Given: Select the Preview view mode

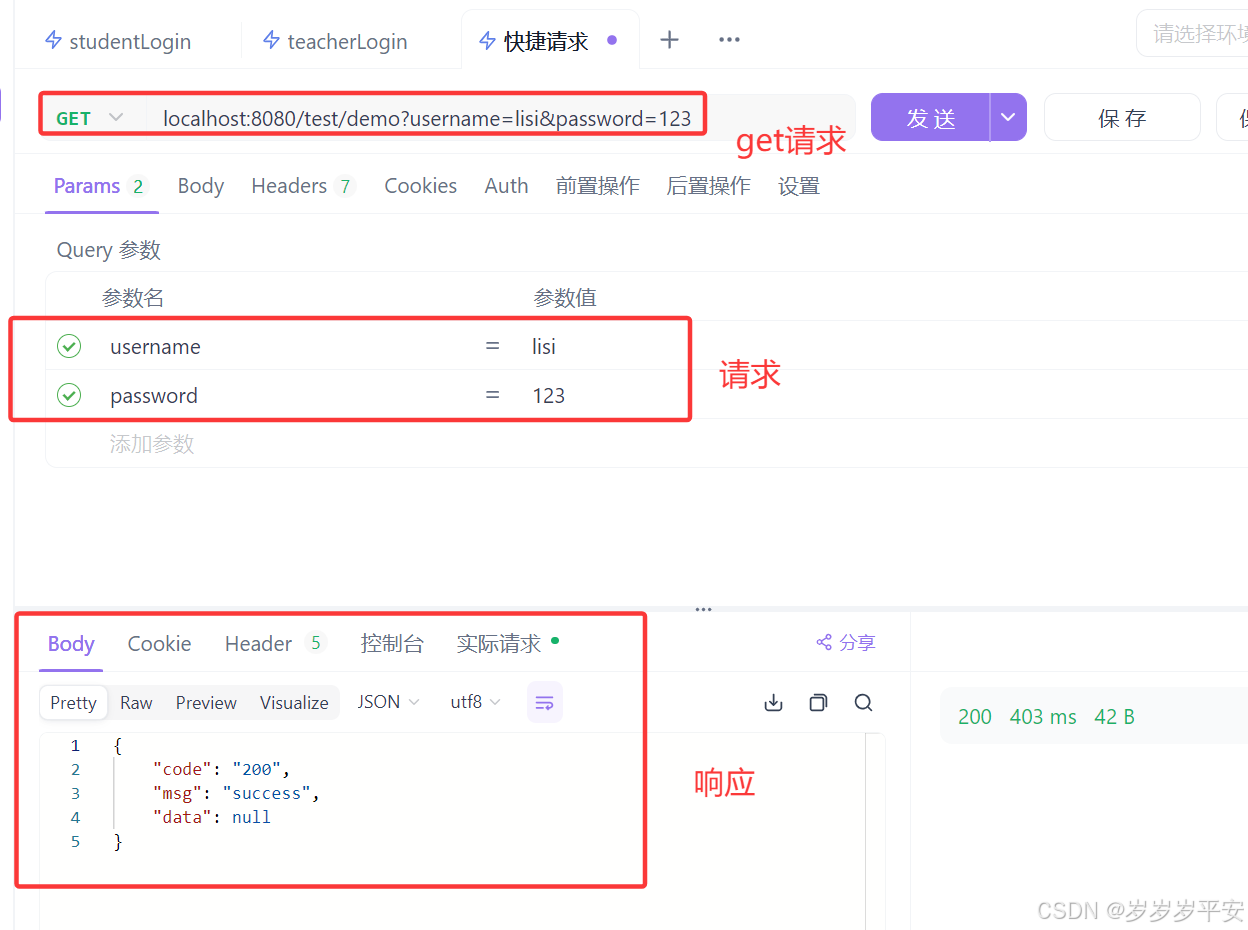Looking at the screenshot, I should (206, 703).
